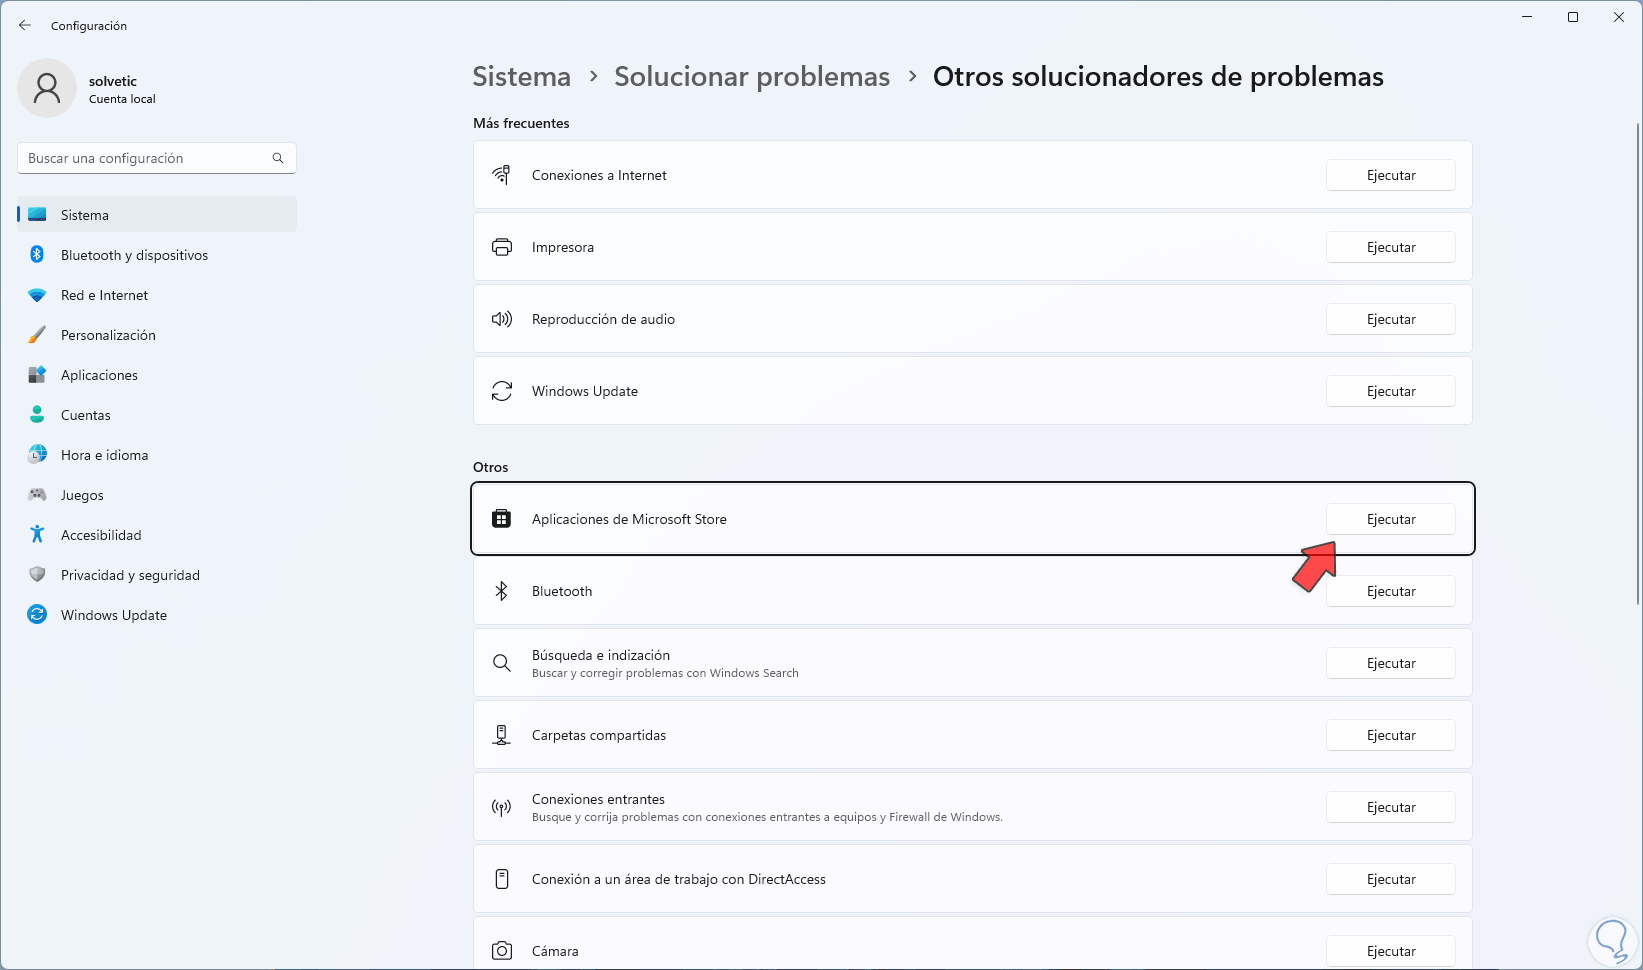Open Bluetooth y dispositivos settings
Image resolution: width=1643 pixels, height=970 pixels.
134,255
